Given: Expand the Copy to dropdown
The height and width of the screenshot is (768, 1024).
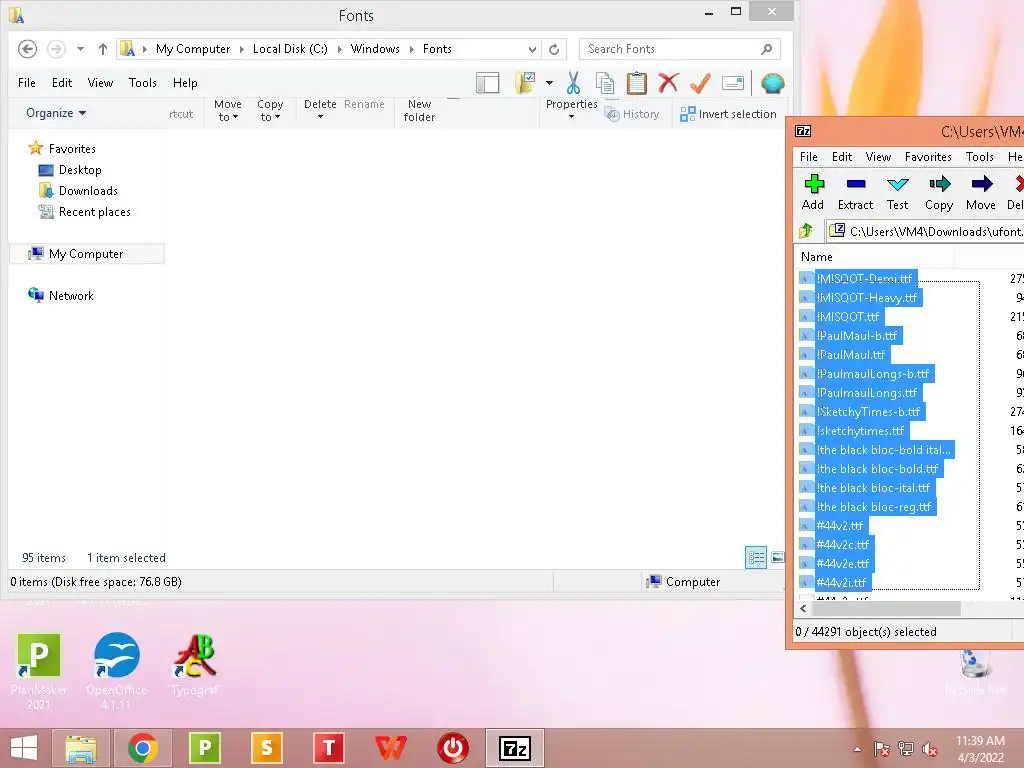Looking at the screenshot, I should click(270, 110).
